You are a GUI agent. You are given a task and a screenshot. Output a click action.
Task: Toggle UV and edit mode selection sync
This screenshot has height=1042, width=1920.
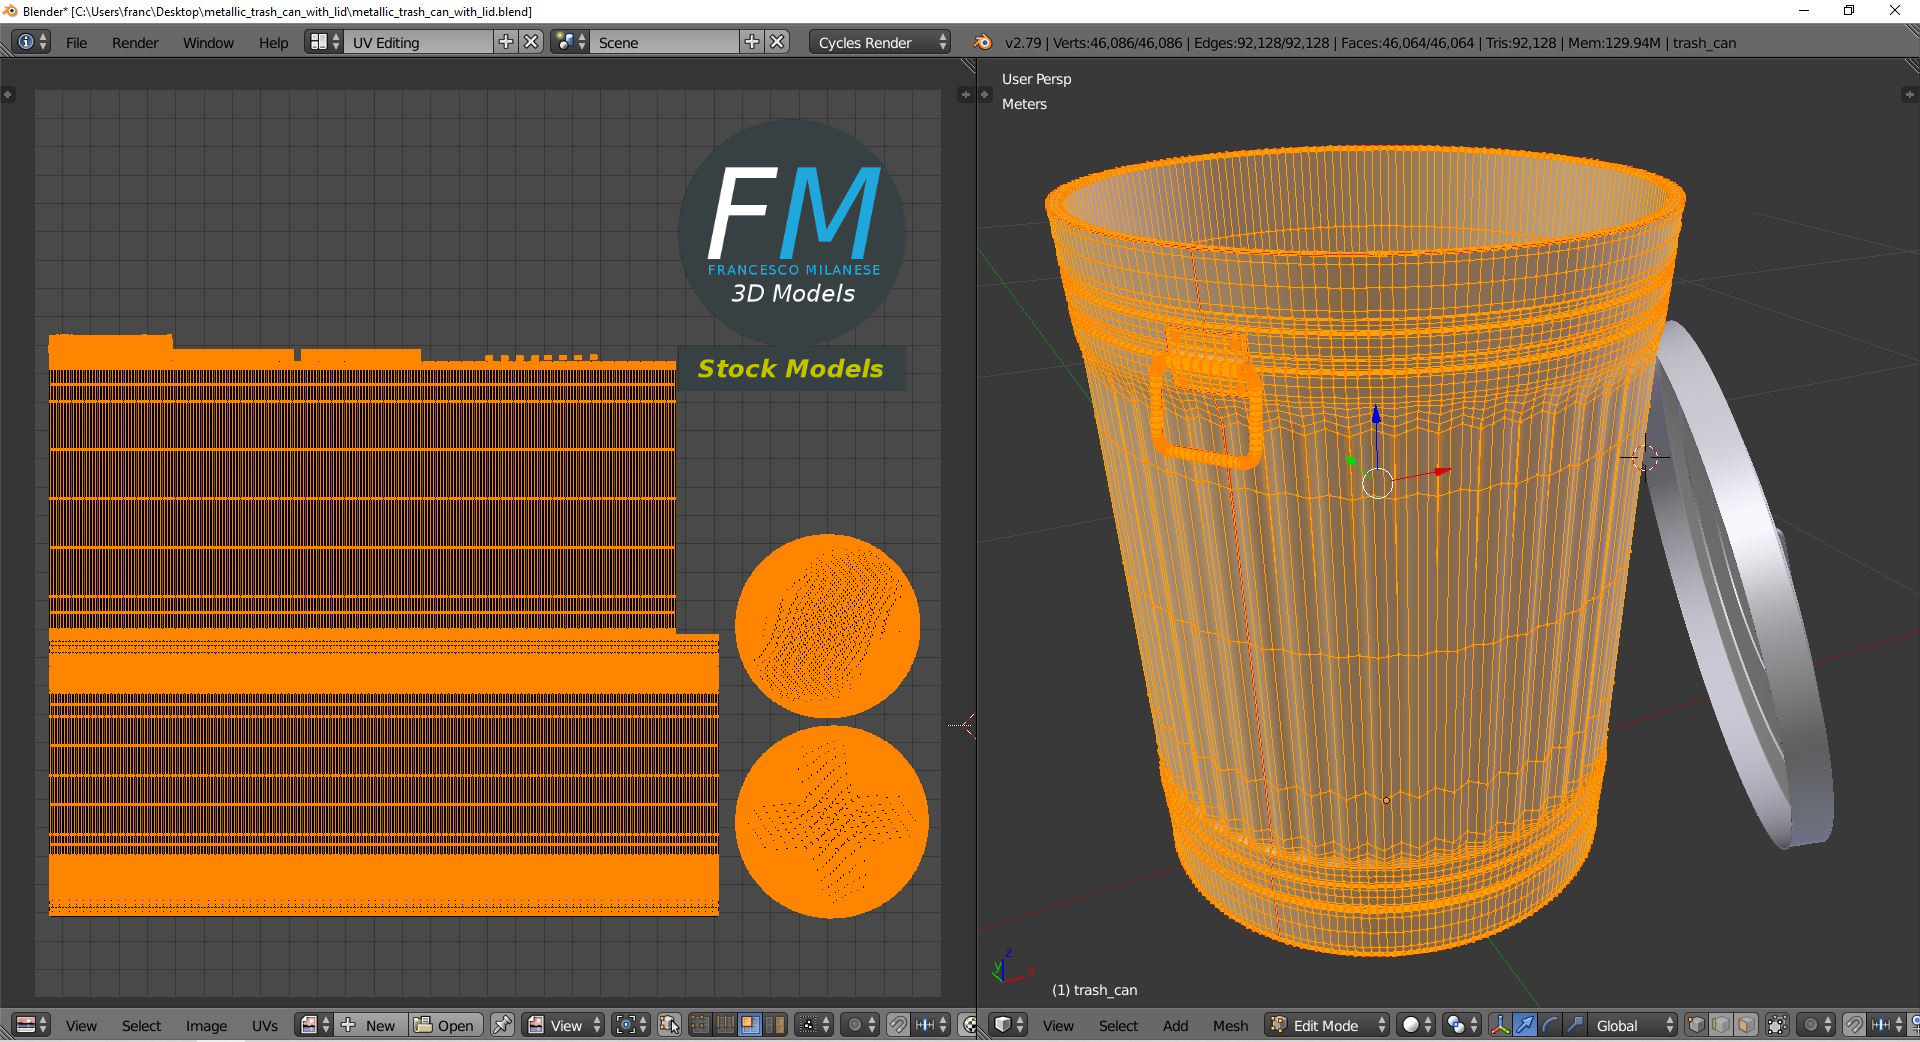(x=669, y=1025)
